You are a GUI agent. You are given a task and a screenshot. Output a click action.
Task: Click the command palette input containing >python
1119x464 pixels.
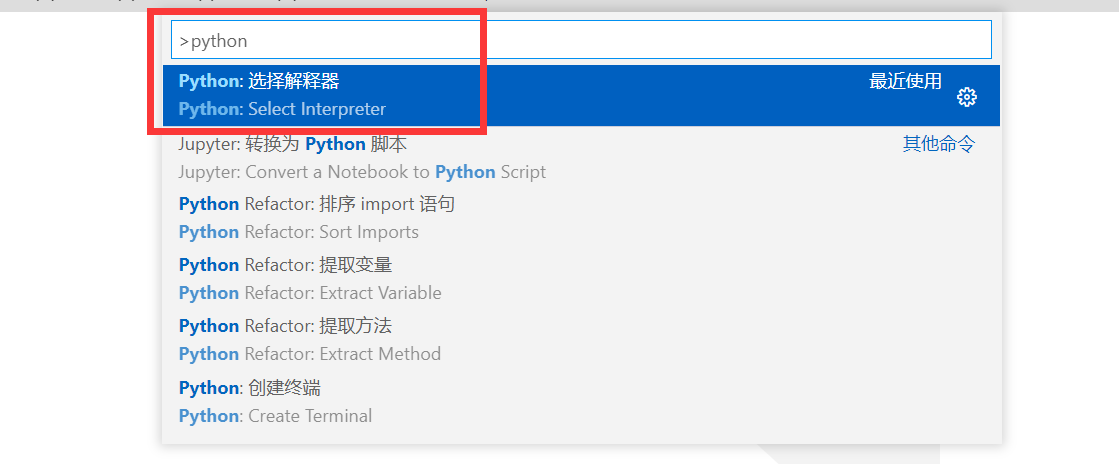[581, 40]
